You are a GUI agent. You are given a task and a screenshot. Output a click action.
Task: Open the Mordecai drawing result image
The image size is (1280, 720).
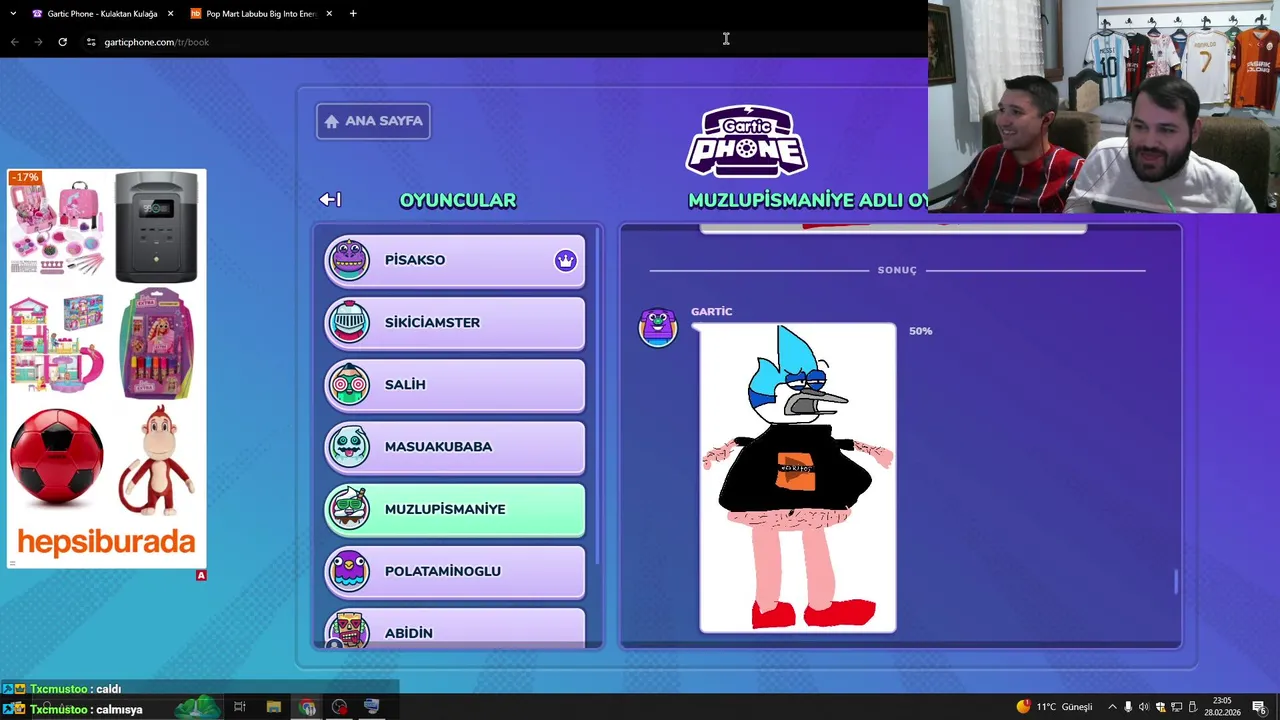pos(798,478)
